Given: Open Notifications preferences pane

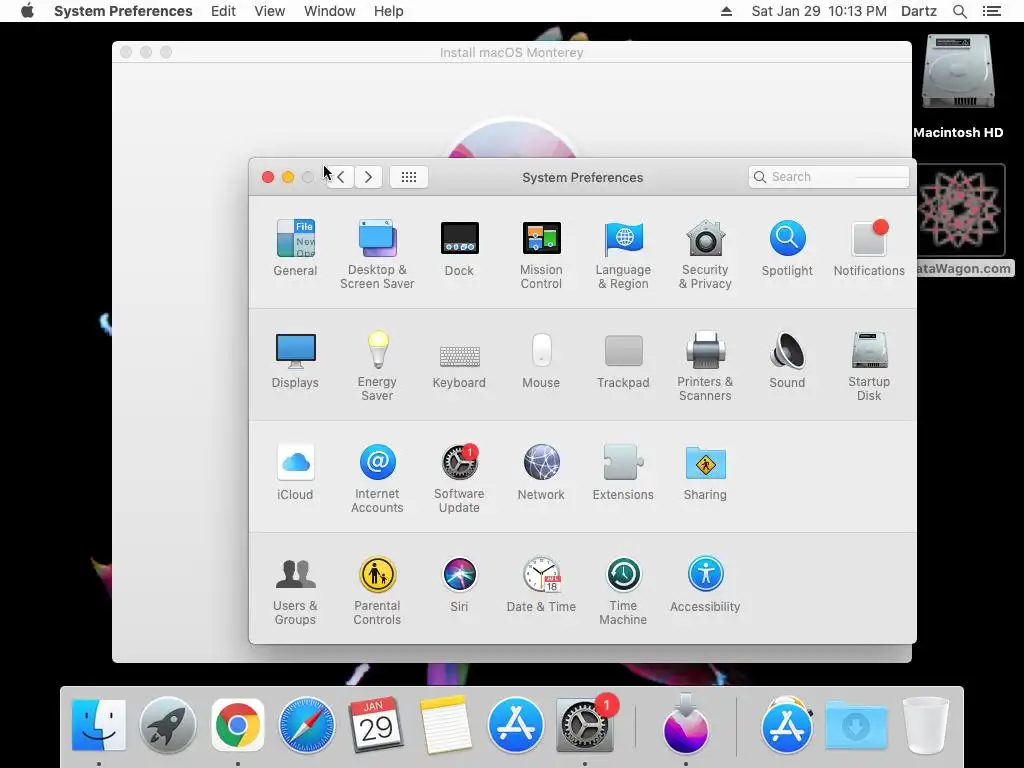Looking at the screenshot, I should [869, 248].
